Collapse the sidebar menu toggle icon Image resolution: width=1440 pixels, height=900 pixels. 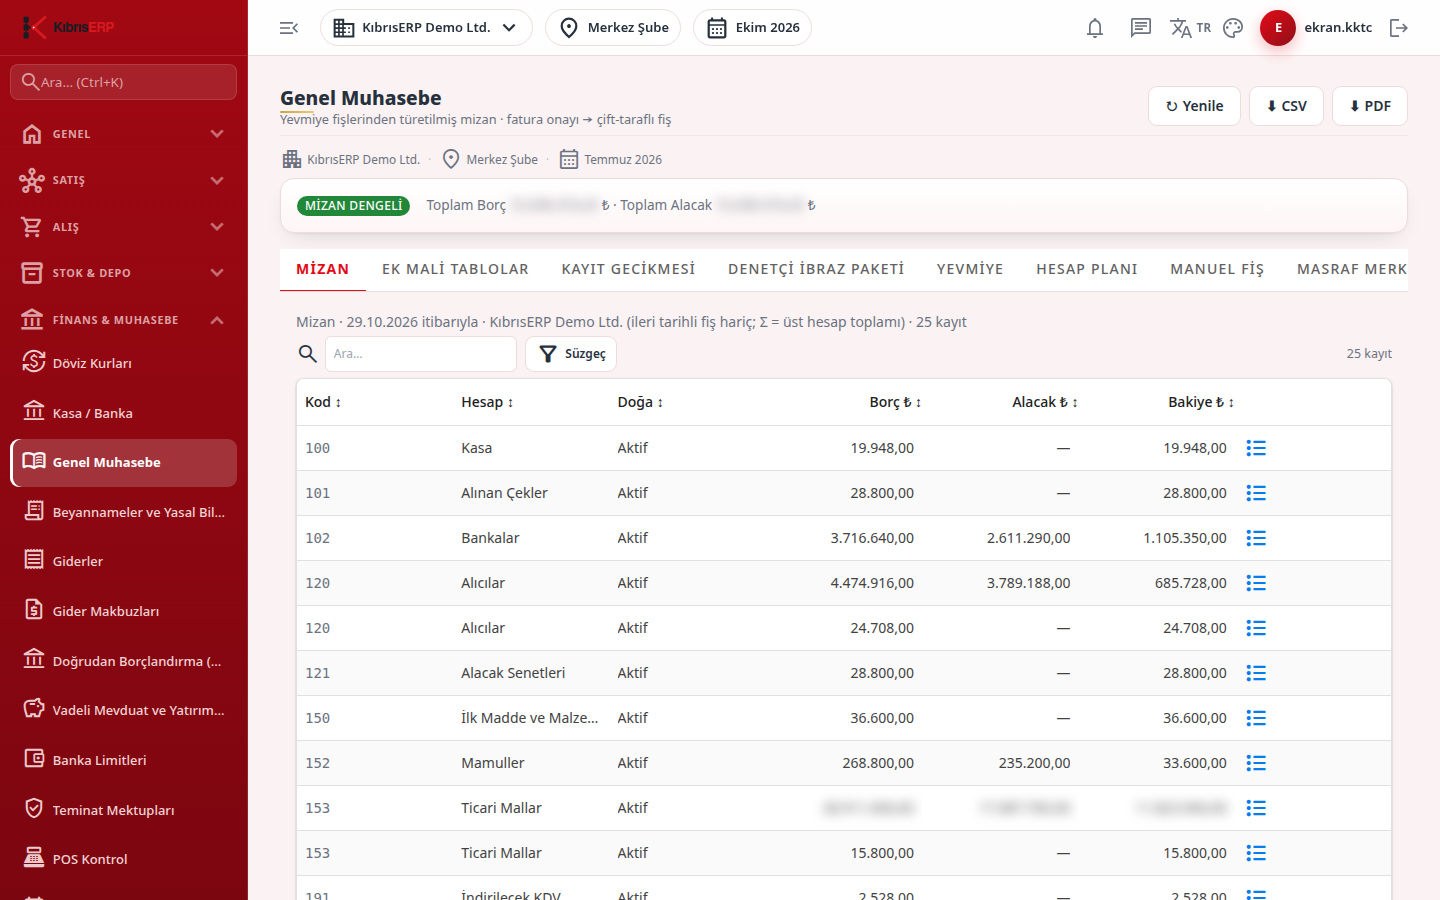pos(289,28)
